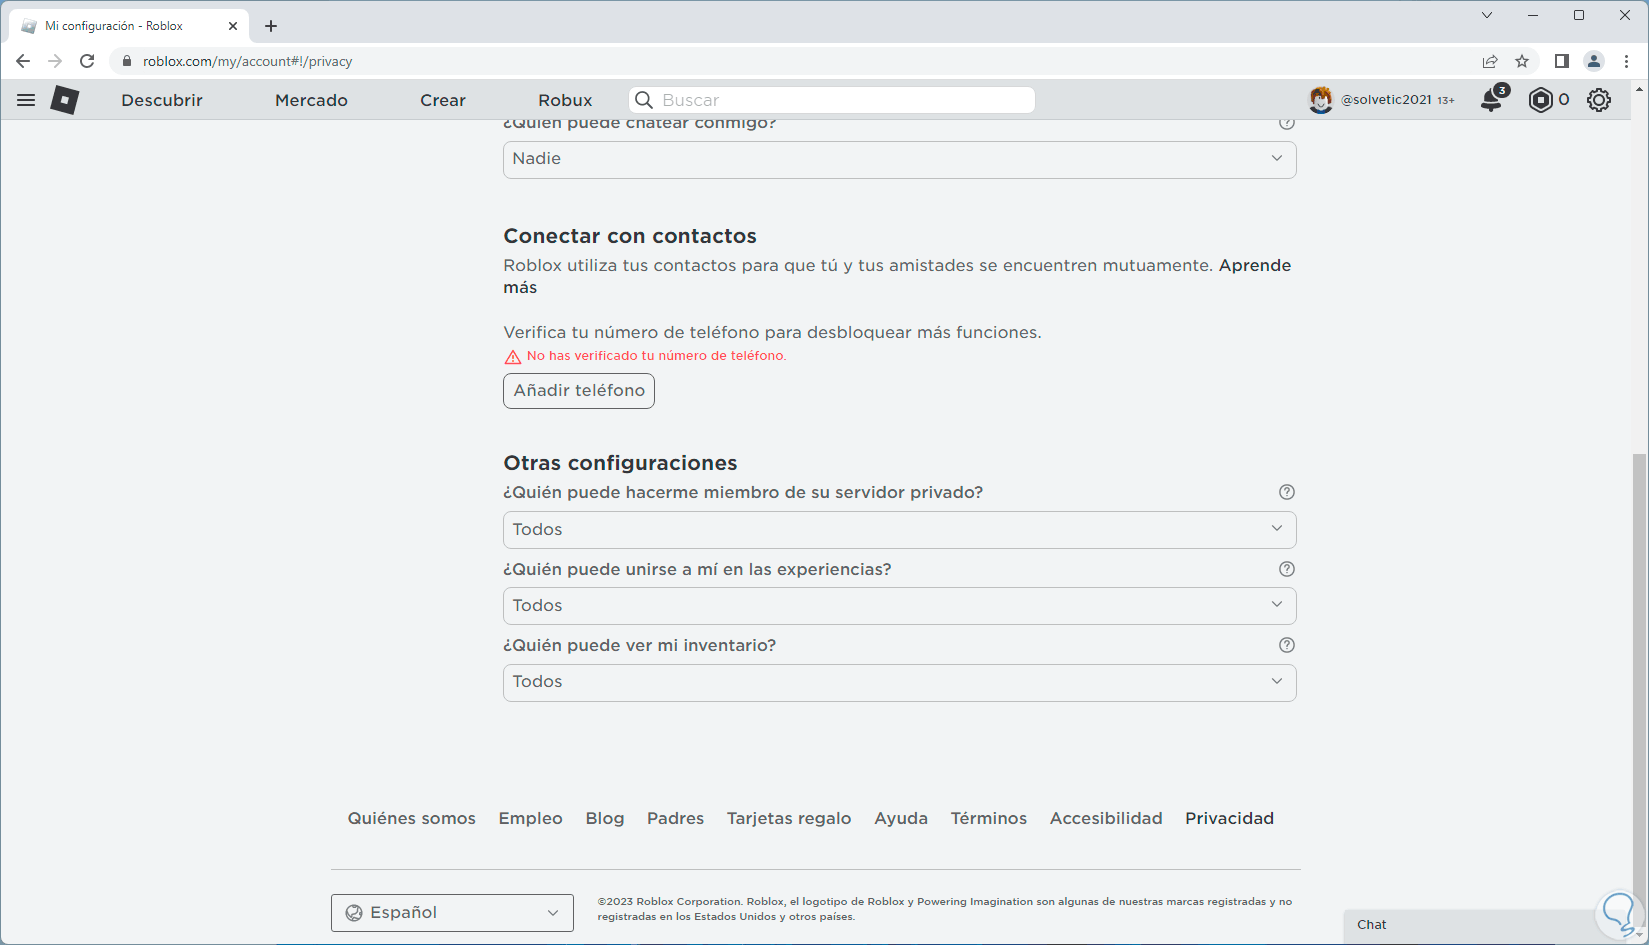Show help for inventory visibility question

(1287, 645)
